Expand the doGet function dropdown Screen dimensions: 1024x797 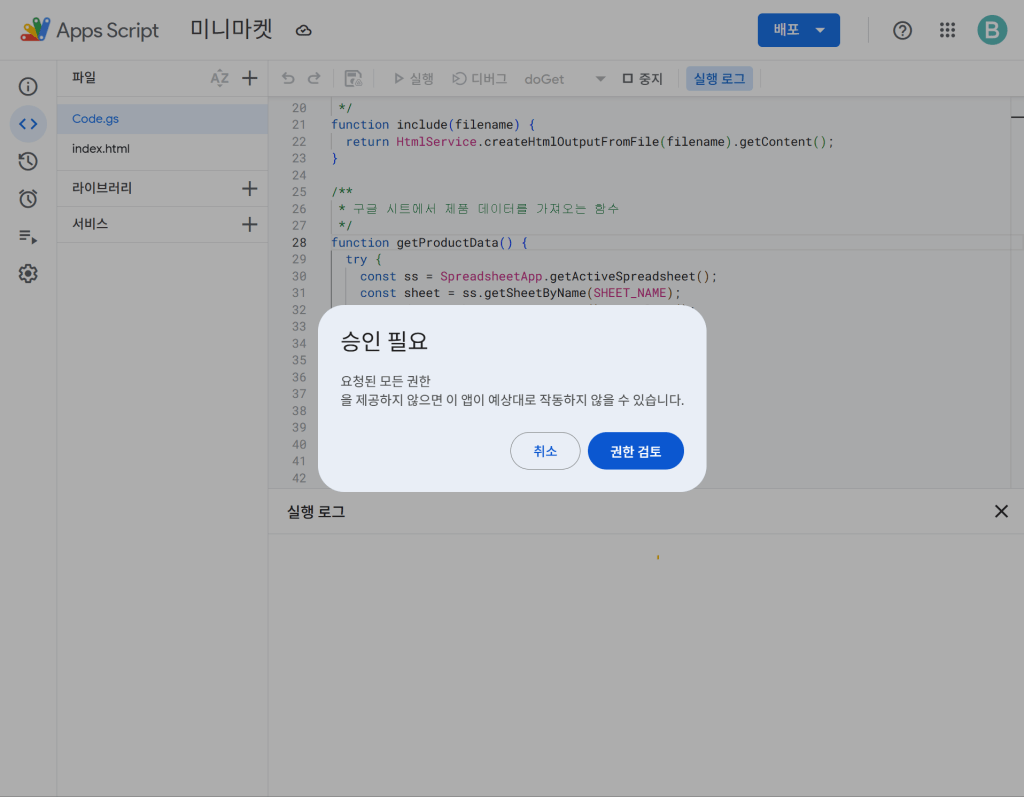click(600, 79)
